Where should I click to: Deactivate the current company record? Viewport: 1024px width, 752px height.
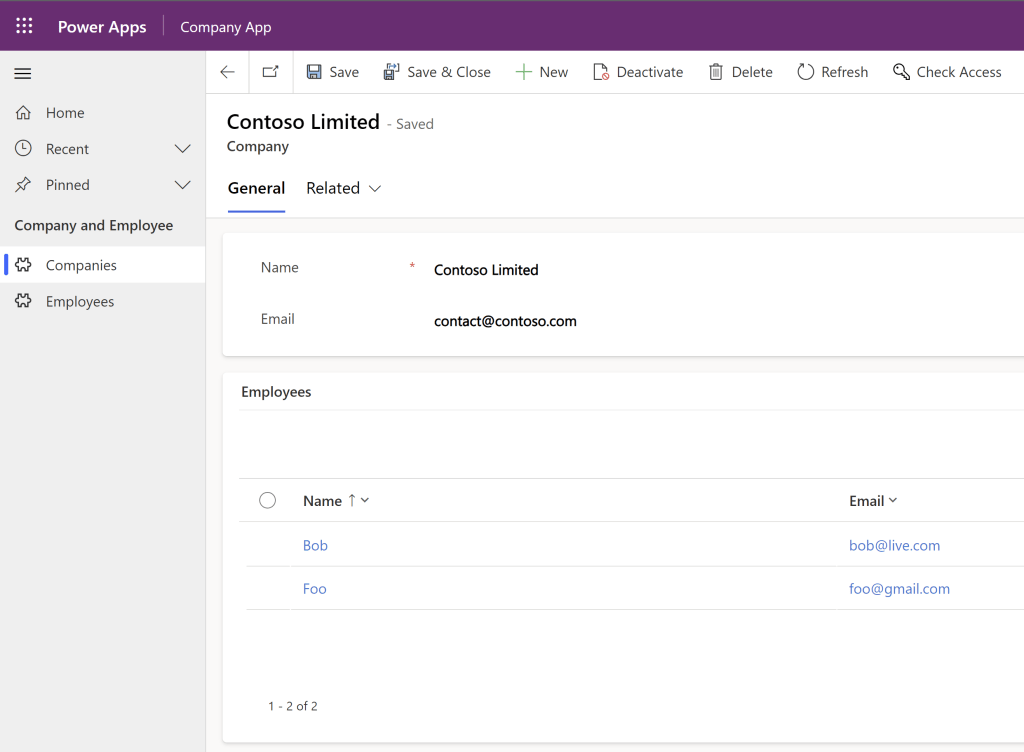click(x=638, y=72)
